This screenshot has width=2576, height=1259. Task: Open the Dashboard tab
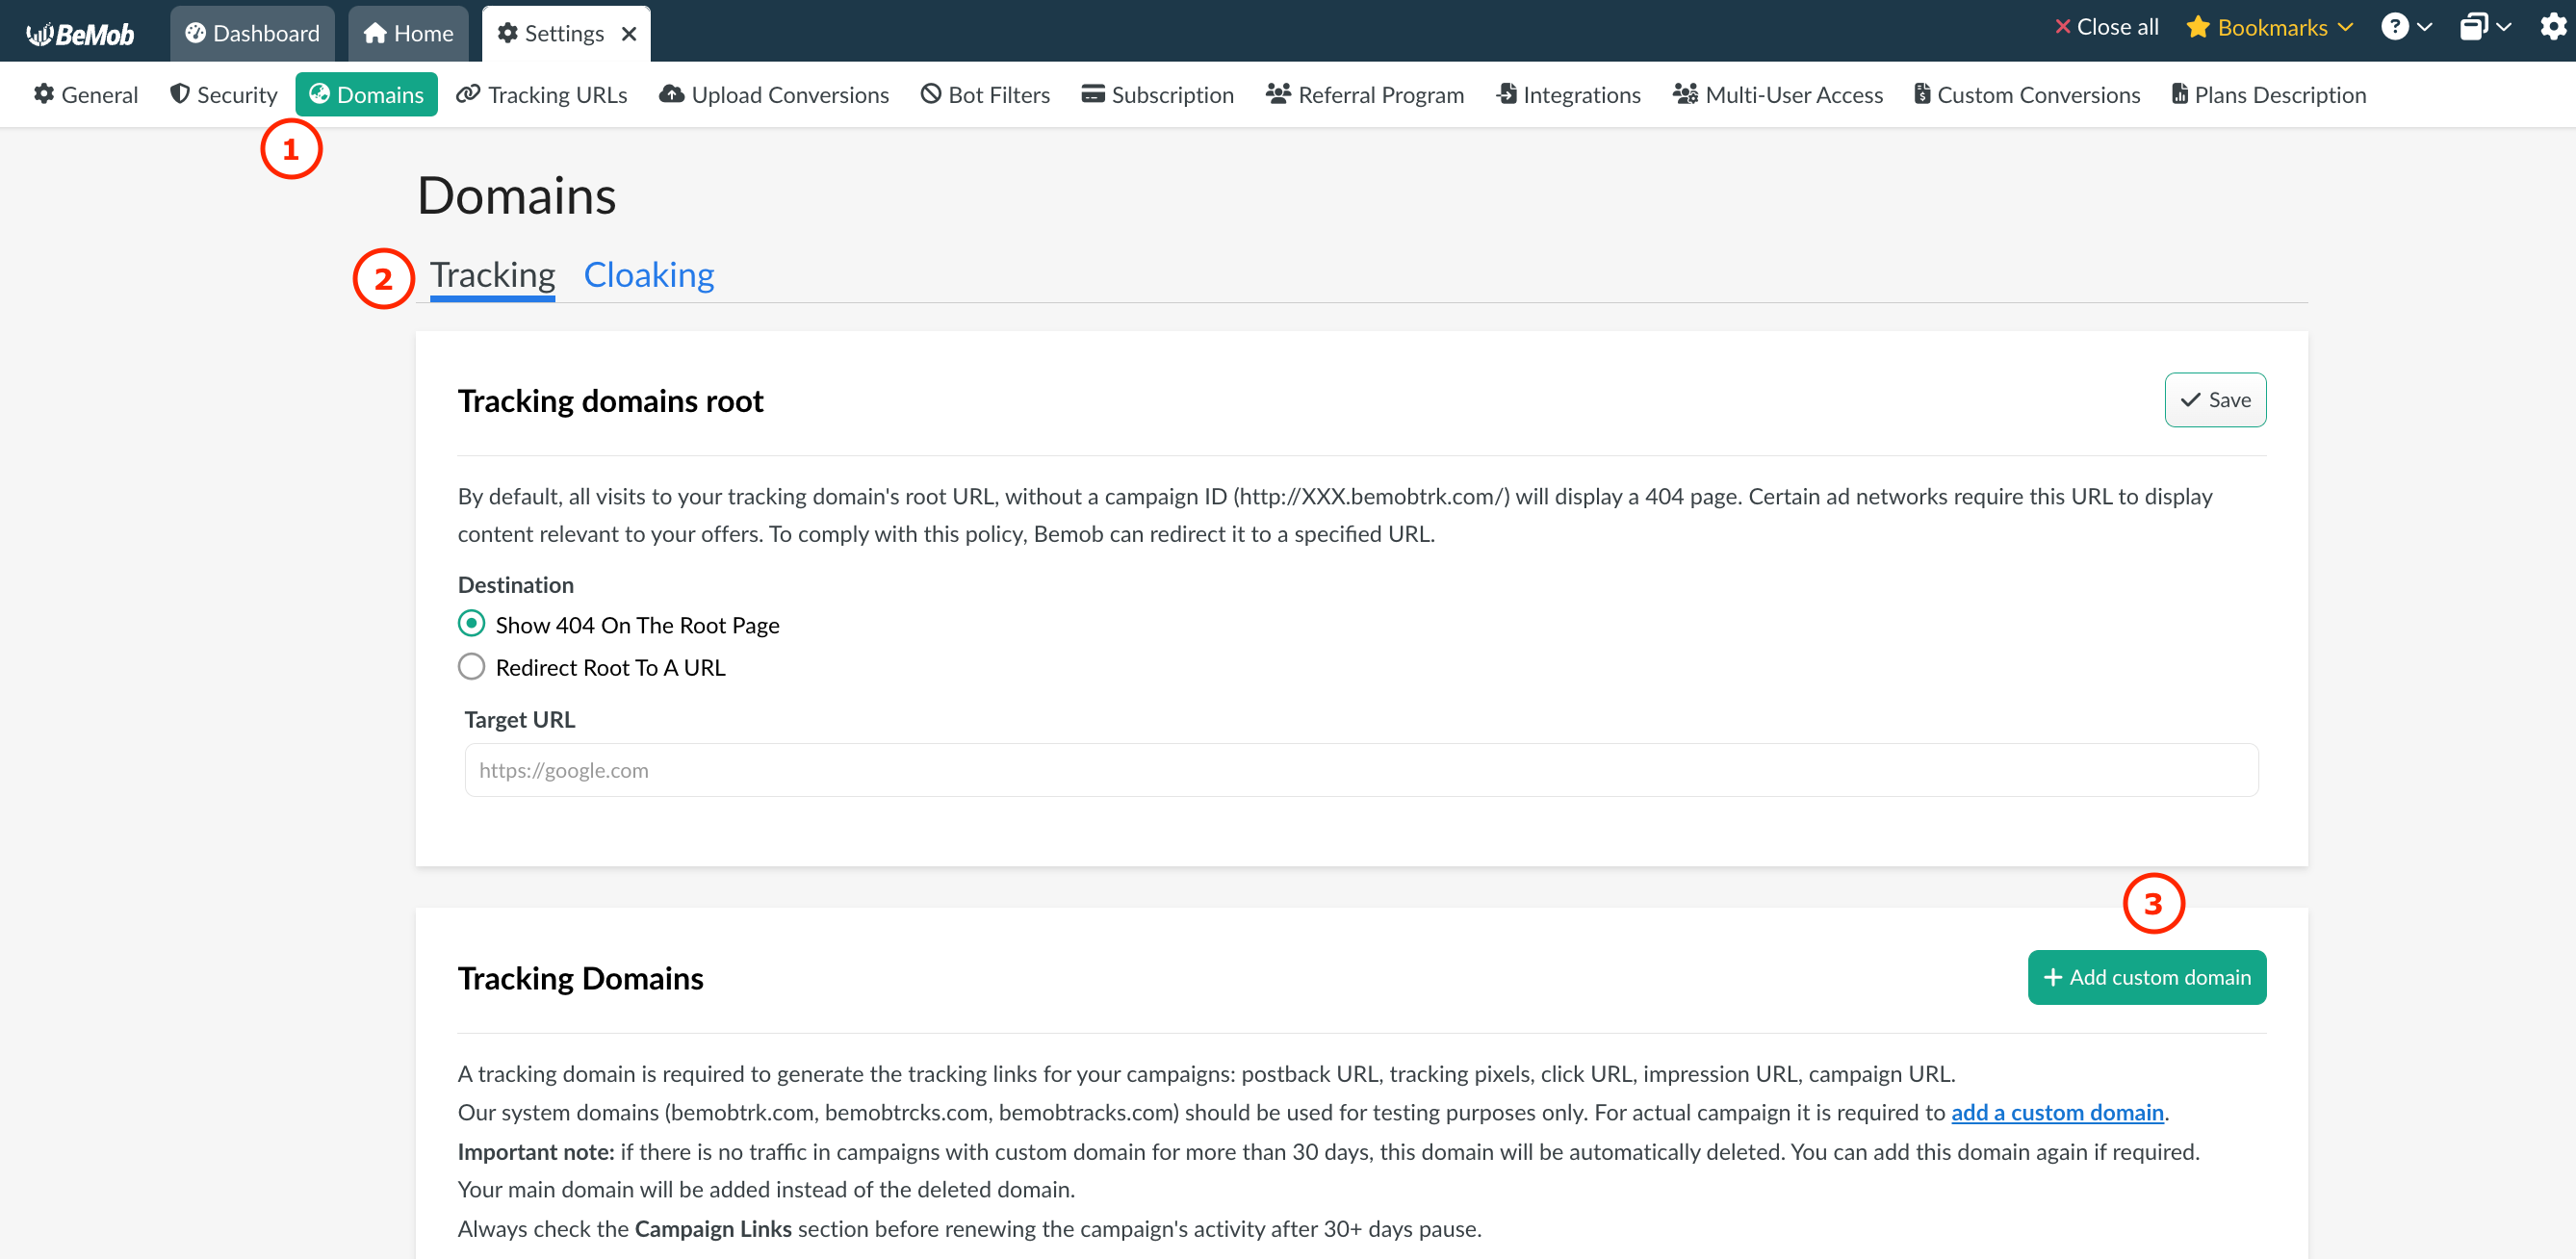[252, 33]
